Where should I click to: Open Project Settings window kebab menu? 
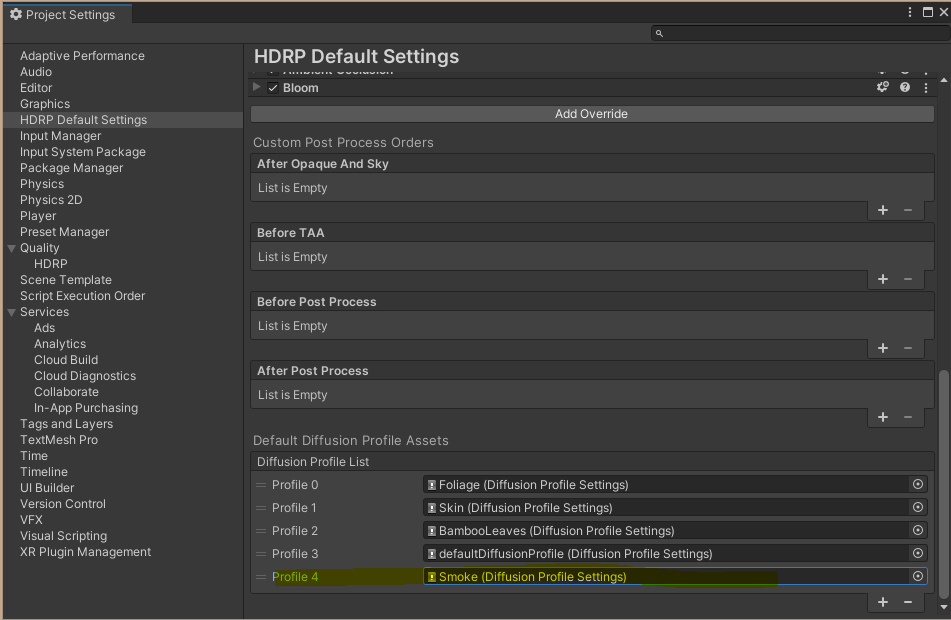[910, 12]
